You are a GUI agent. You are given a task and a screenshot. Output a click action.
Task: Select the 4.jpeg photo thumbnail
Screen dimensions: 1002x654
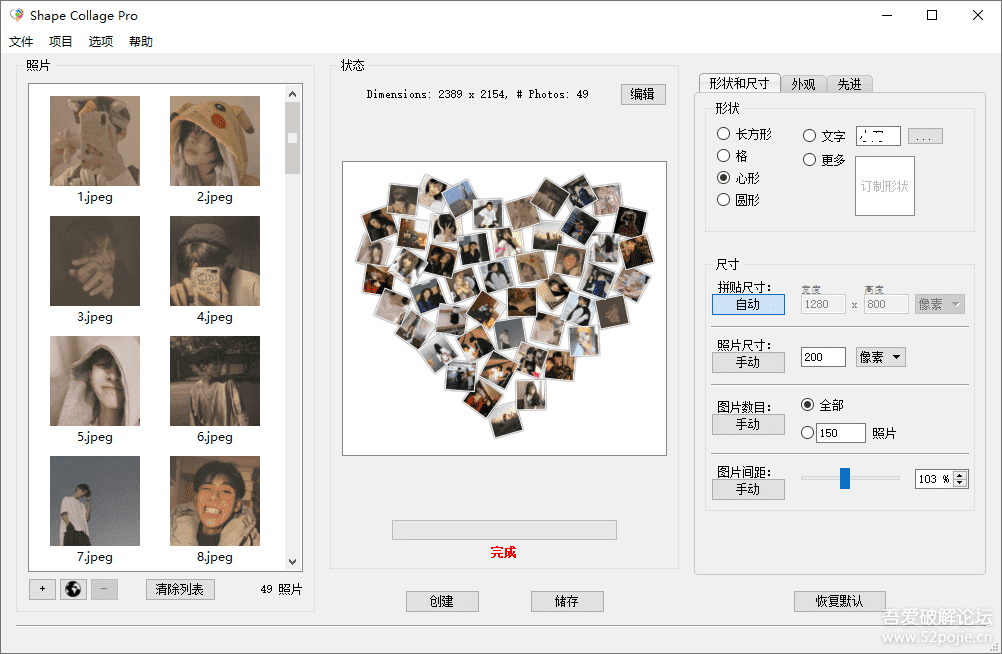pyautogui.click(x=214, y=261)
